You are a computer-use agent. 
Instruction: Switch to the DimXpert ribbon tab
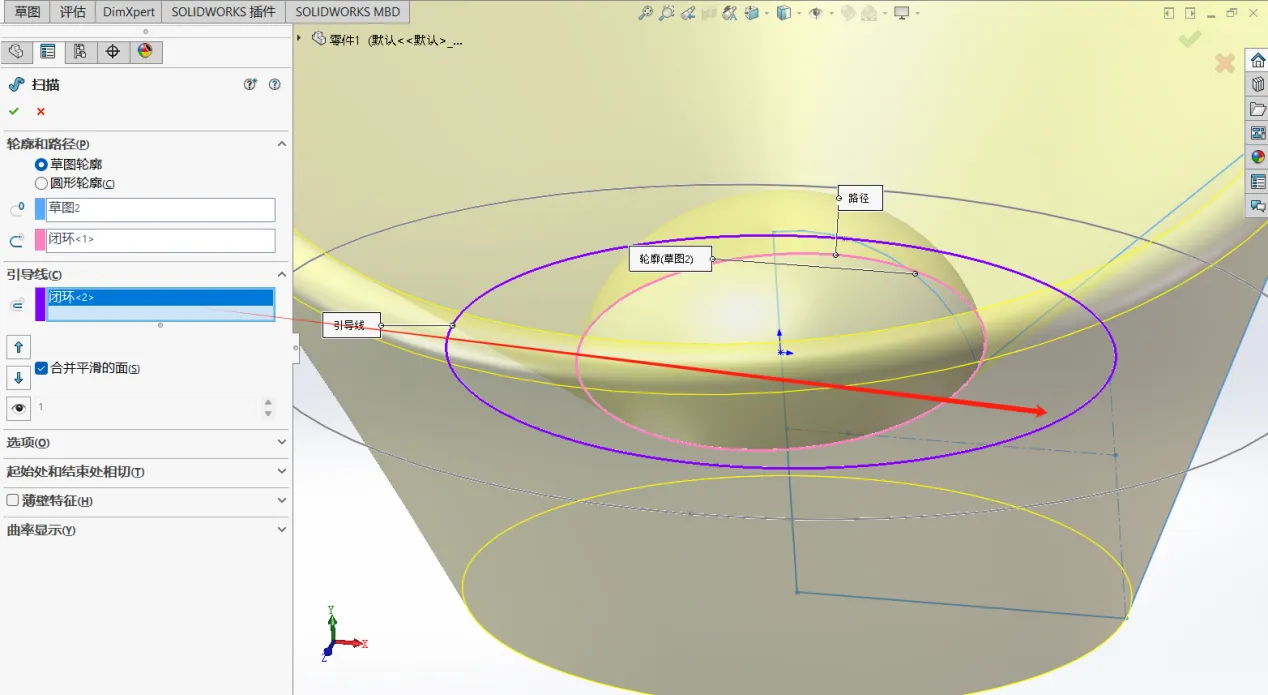pos(129,12)
